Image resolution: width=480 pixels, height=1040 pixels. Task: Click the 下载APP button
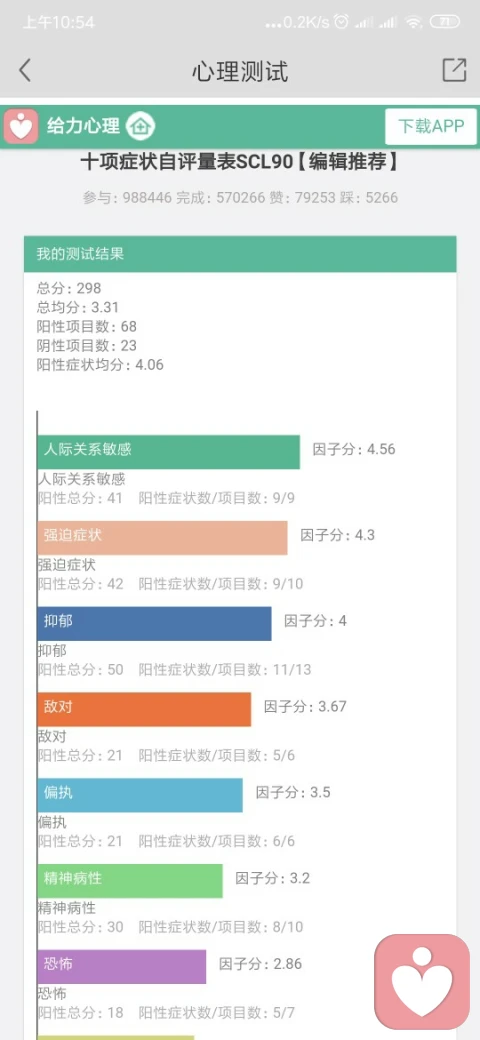point(431,126)
